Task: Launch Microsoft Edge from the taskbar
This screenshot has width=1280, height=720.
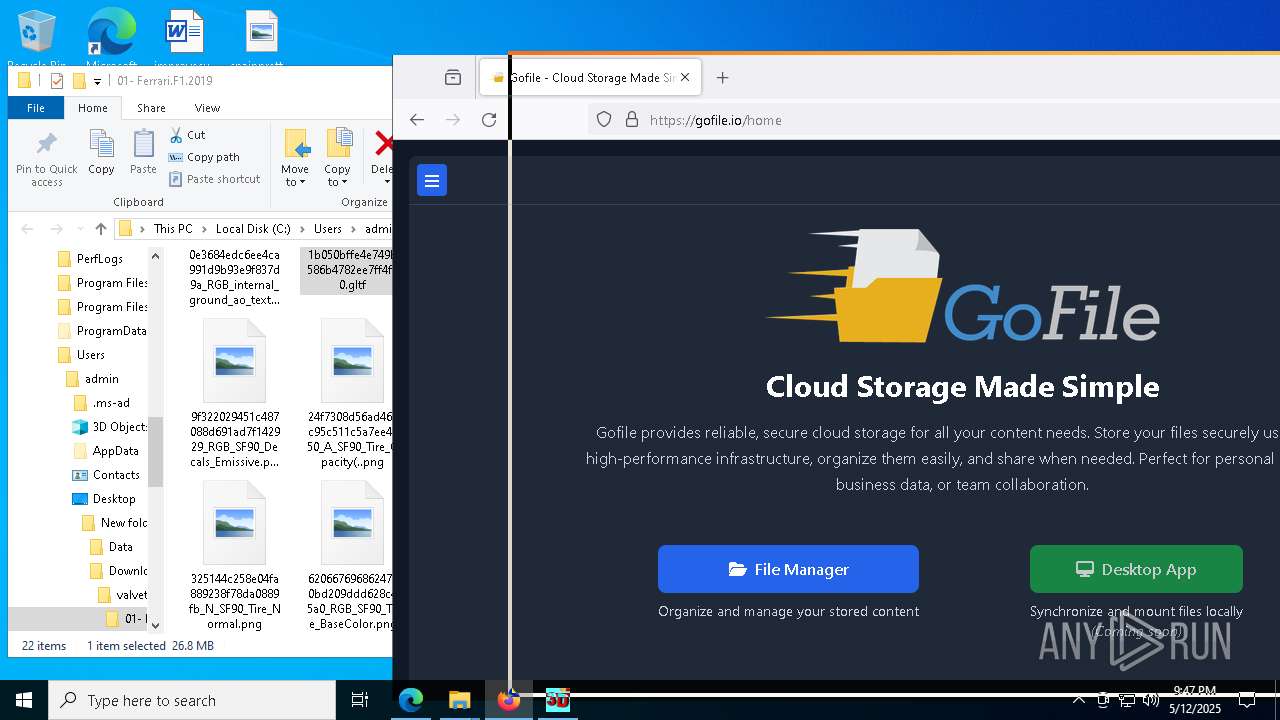Action: pyautogui.click(x=411, y=700)
